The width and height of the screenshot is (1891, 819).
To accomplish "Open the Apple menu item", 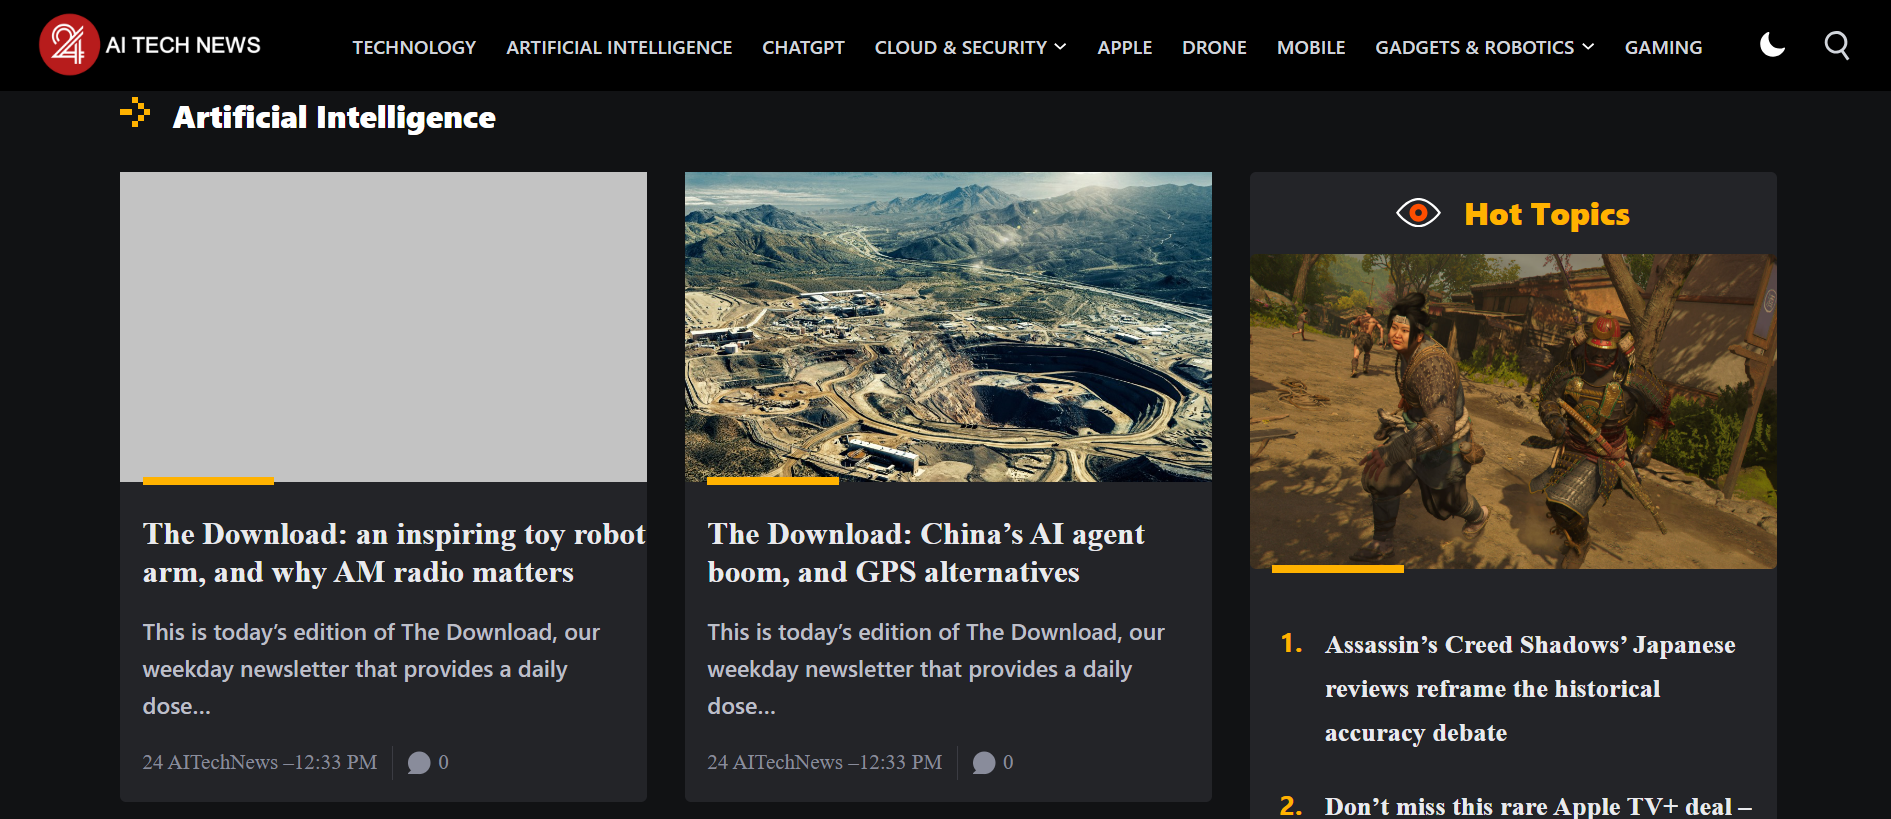I will click(x=1125, y=47).
